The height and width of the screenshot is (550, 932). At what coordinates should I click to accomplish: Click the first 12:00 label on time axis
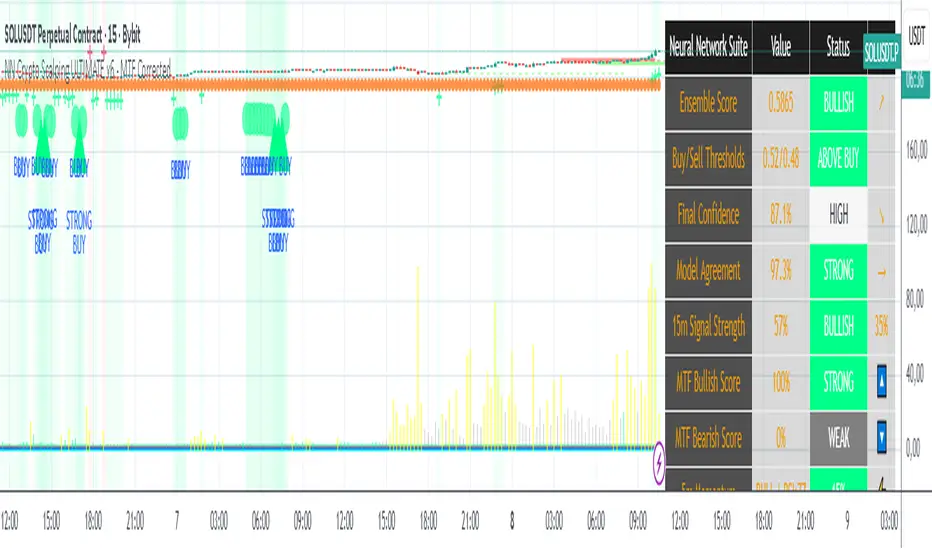coord(10,521)
